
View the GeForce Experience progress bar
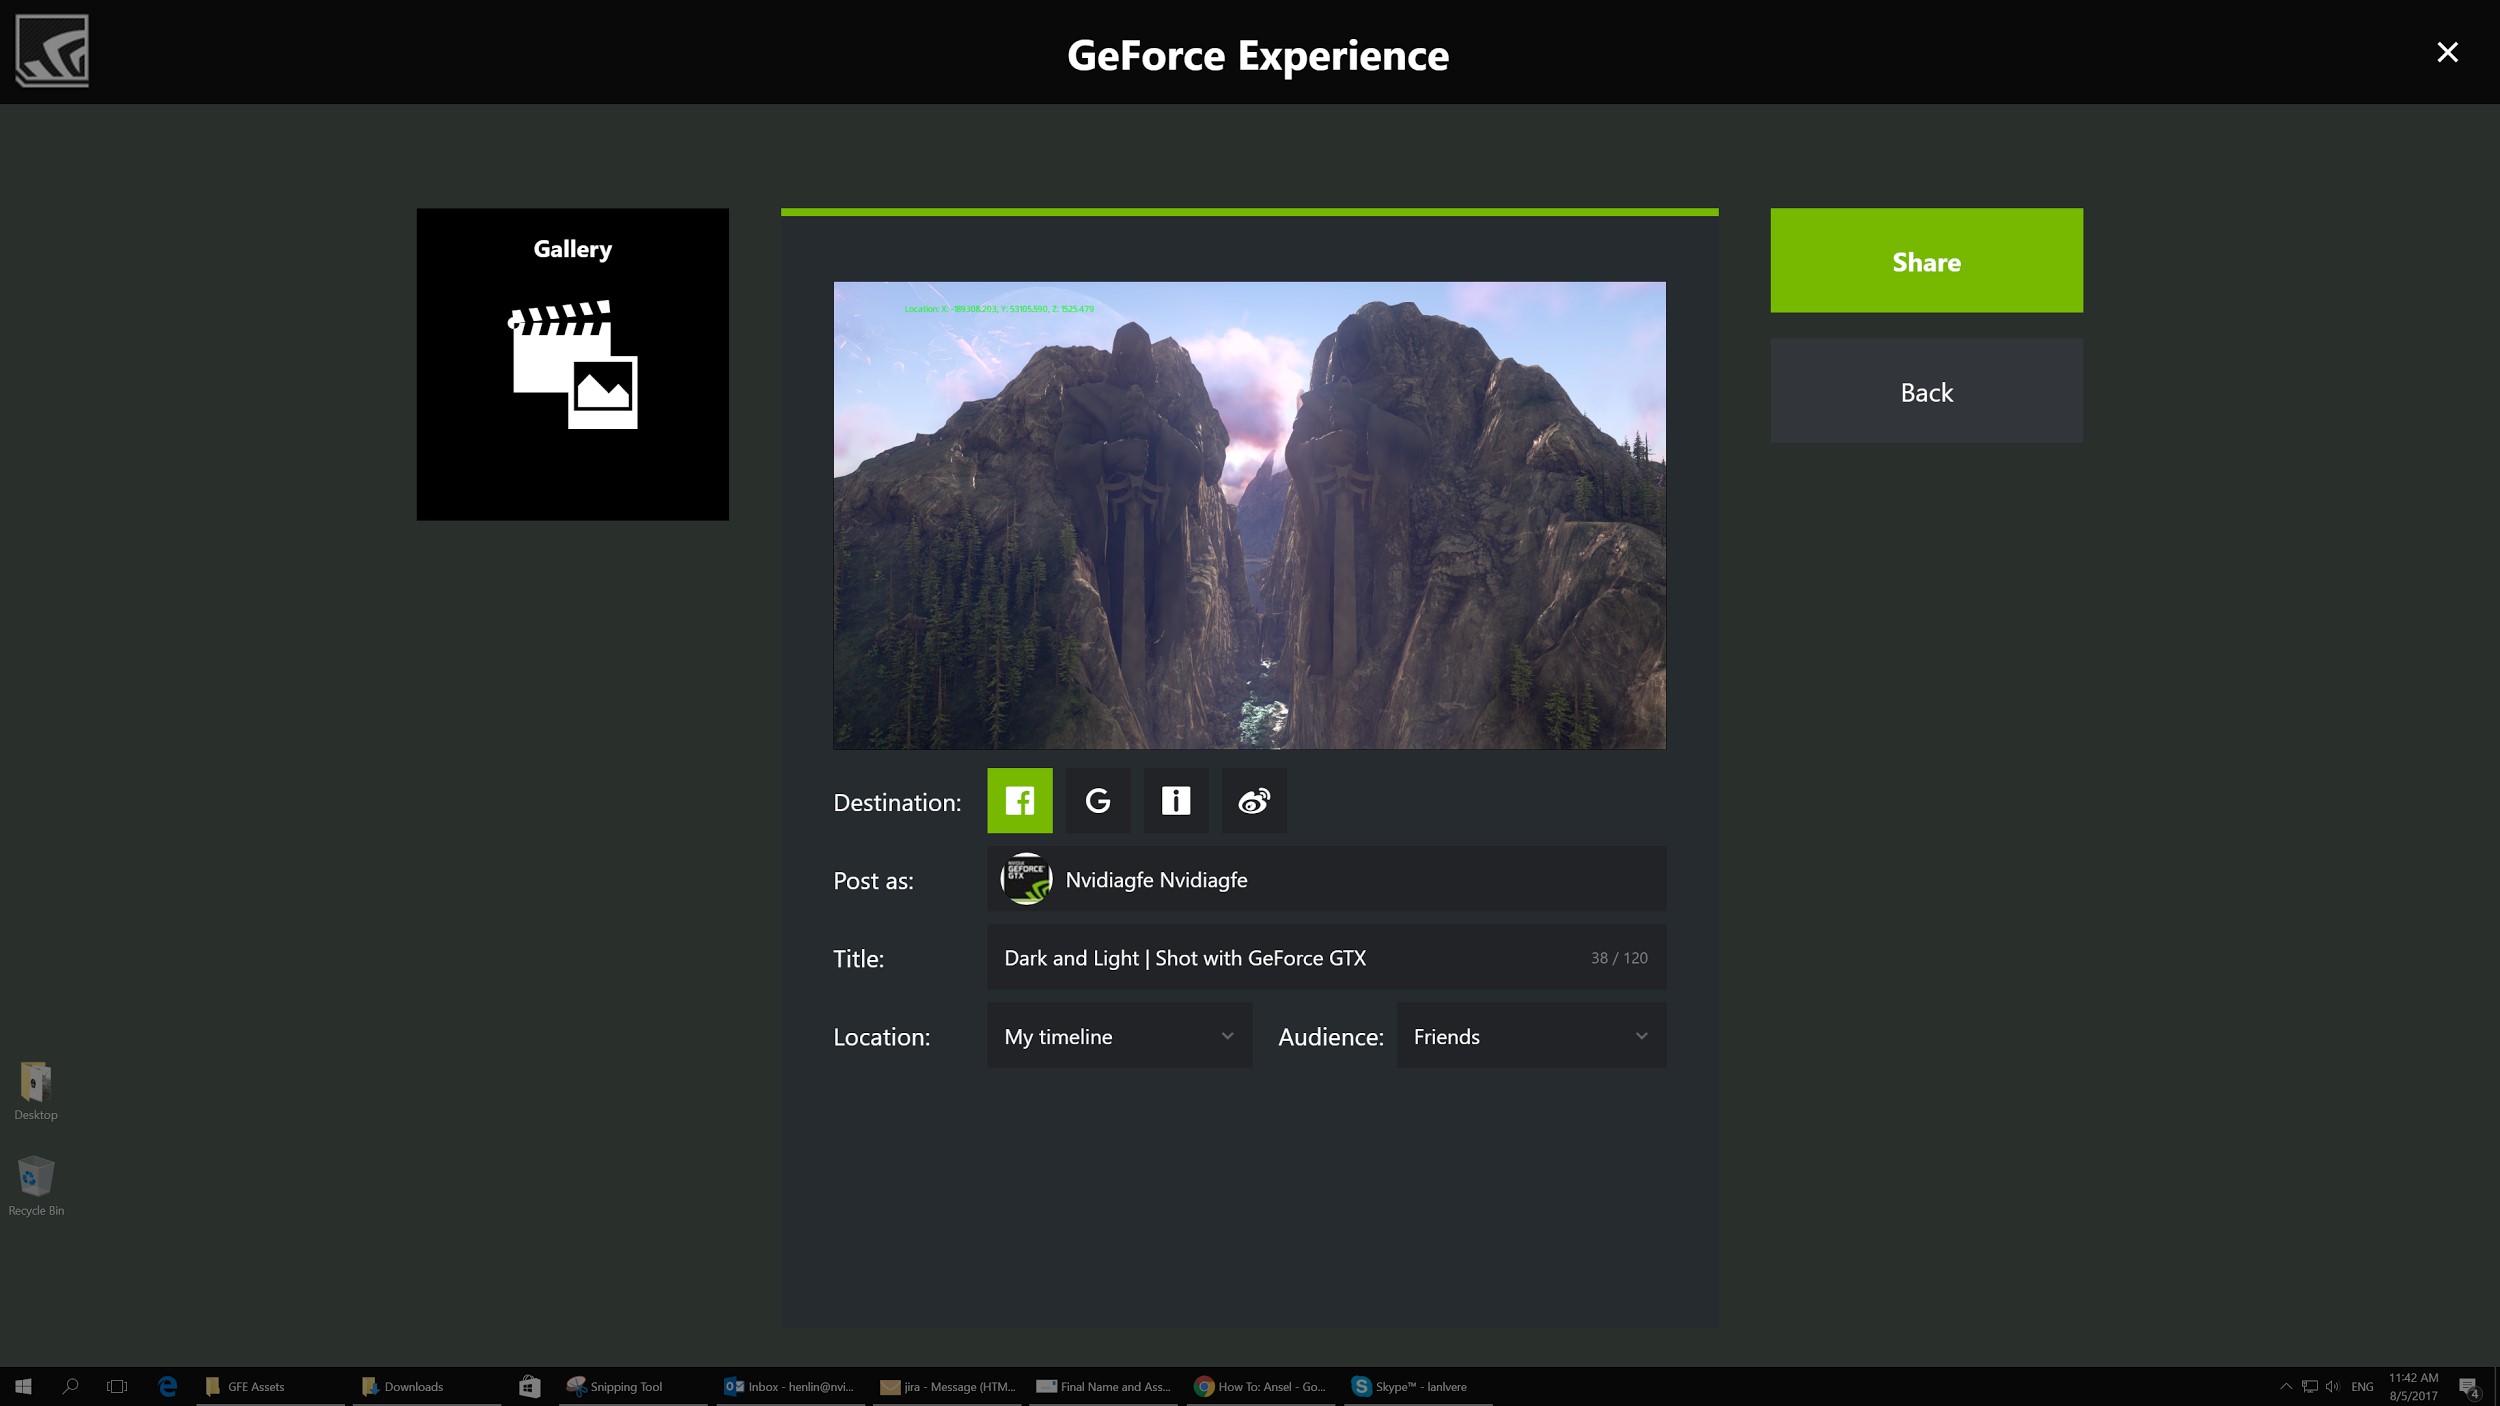(1248, 211)
